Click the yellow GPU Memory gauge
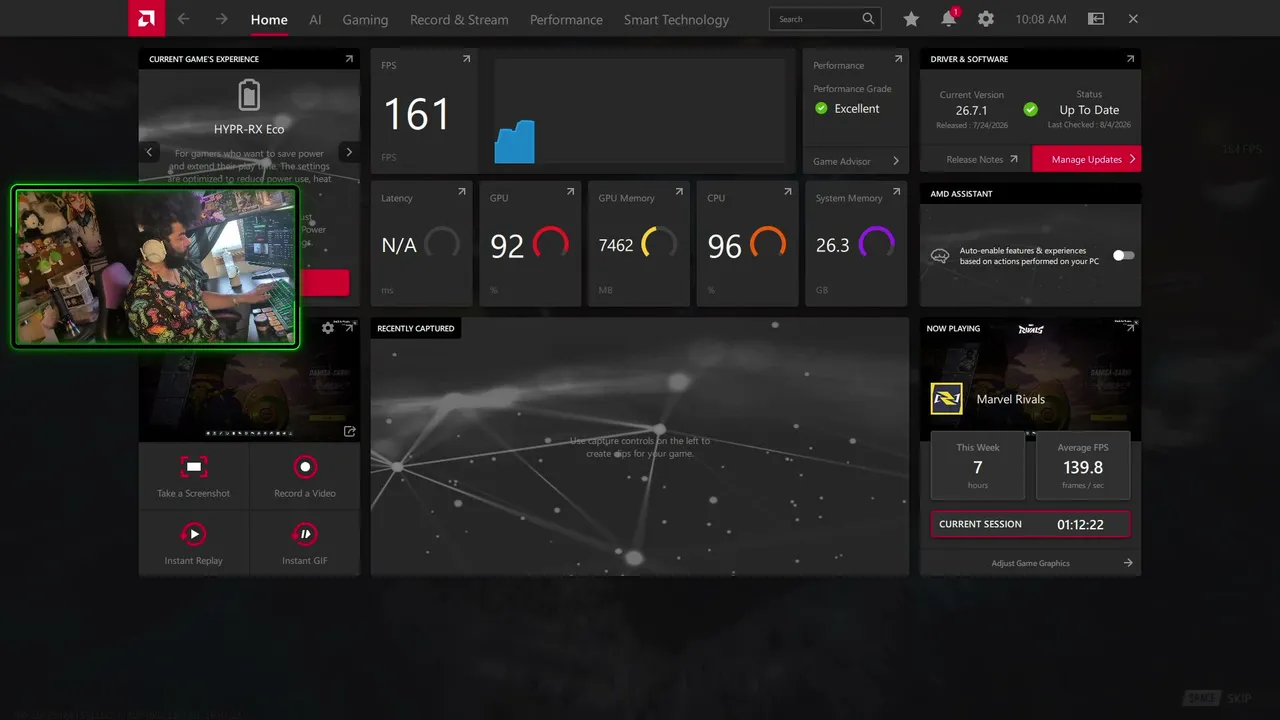1280x720 pixels. coord(659,244)
